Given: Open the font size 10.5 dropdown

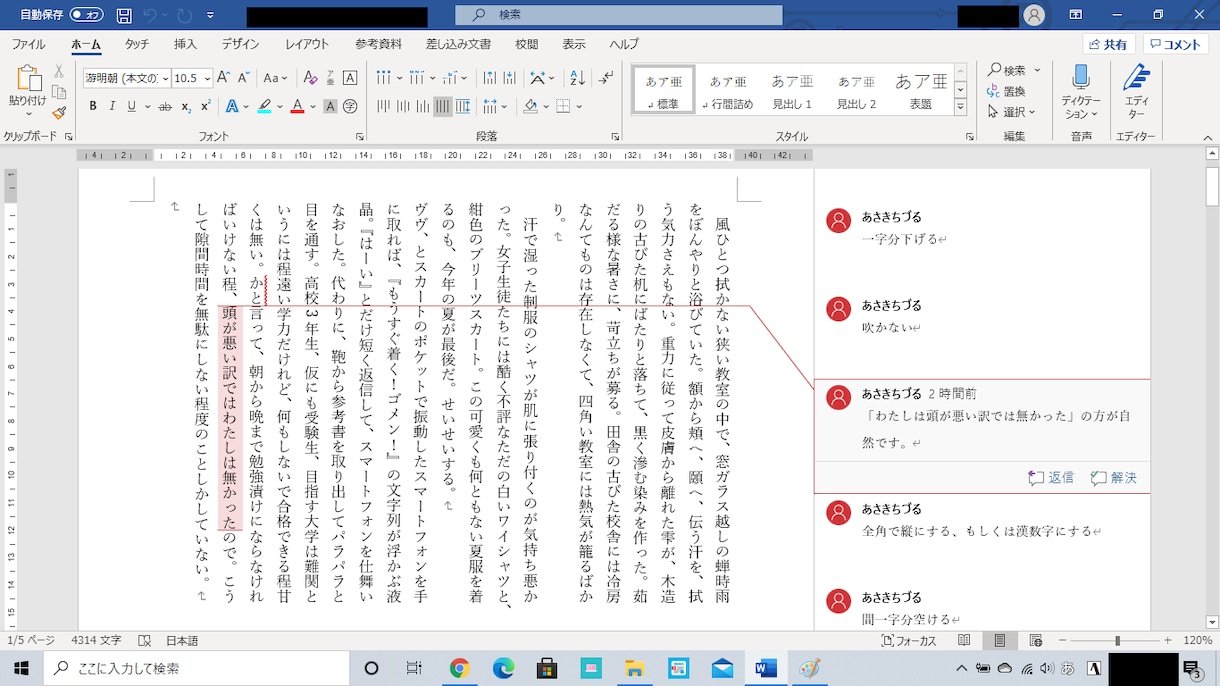Looking at the screenshot, I should [x=207, y=78].
